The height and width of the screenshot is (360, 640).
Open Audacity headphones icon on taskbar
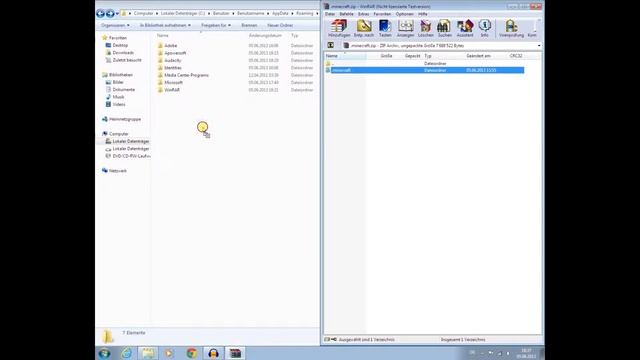(x=213, y=353)
